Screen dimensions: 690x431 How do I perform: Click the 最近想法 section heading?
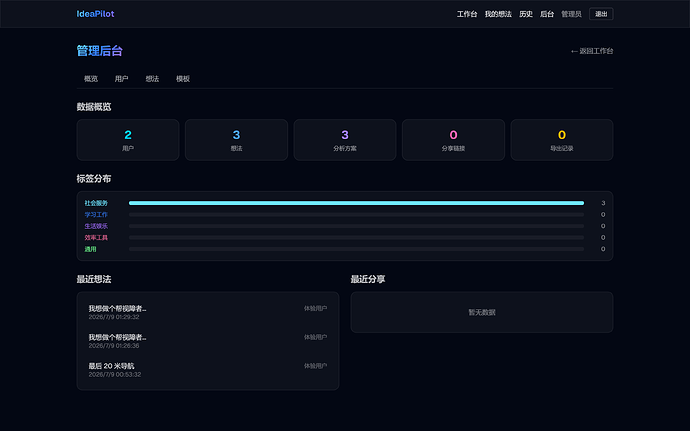(x=94, y=279)
